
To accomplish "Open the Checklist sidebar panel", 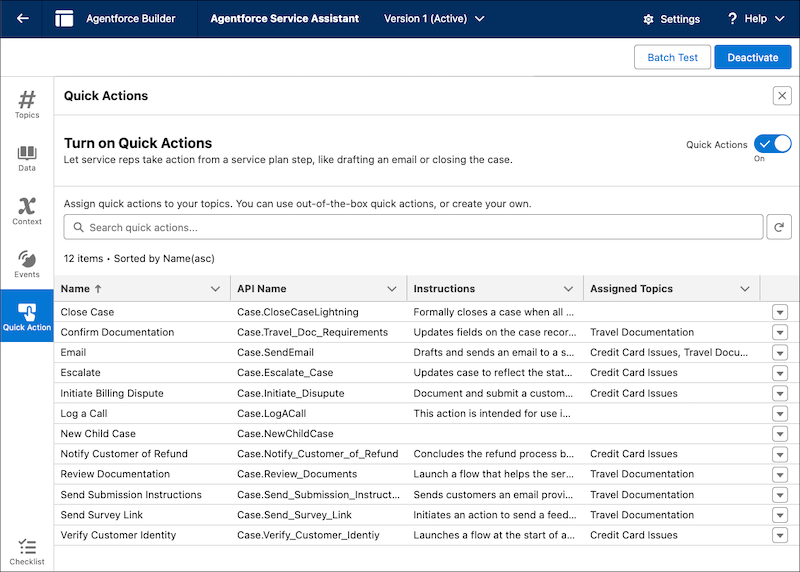I will point(27,552).
